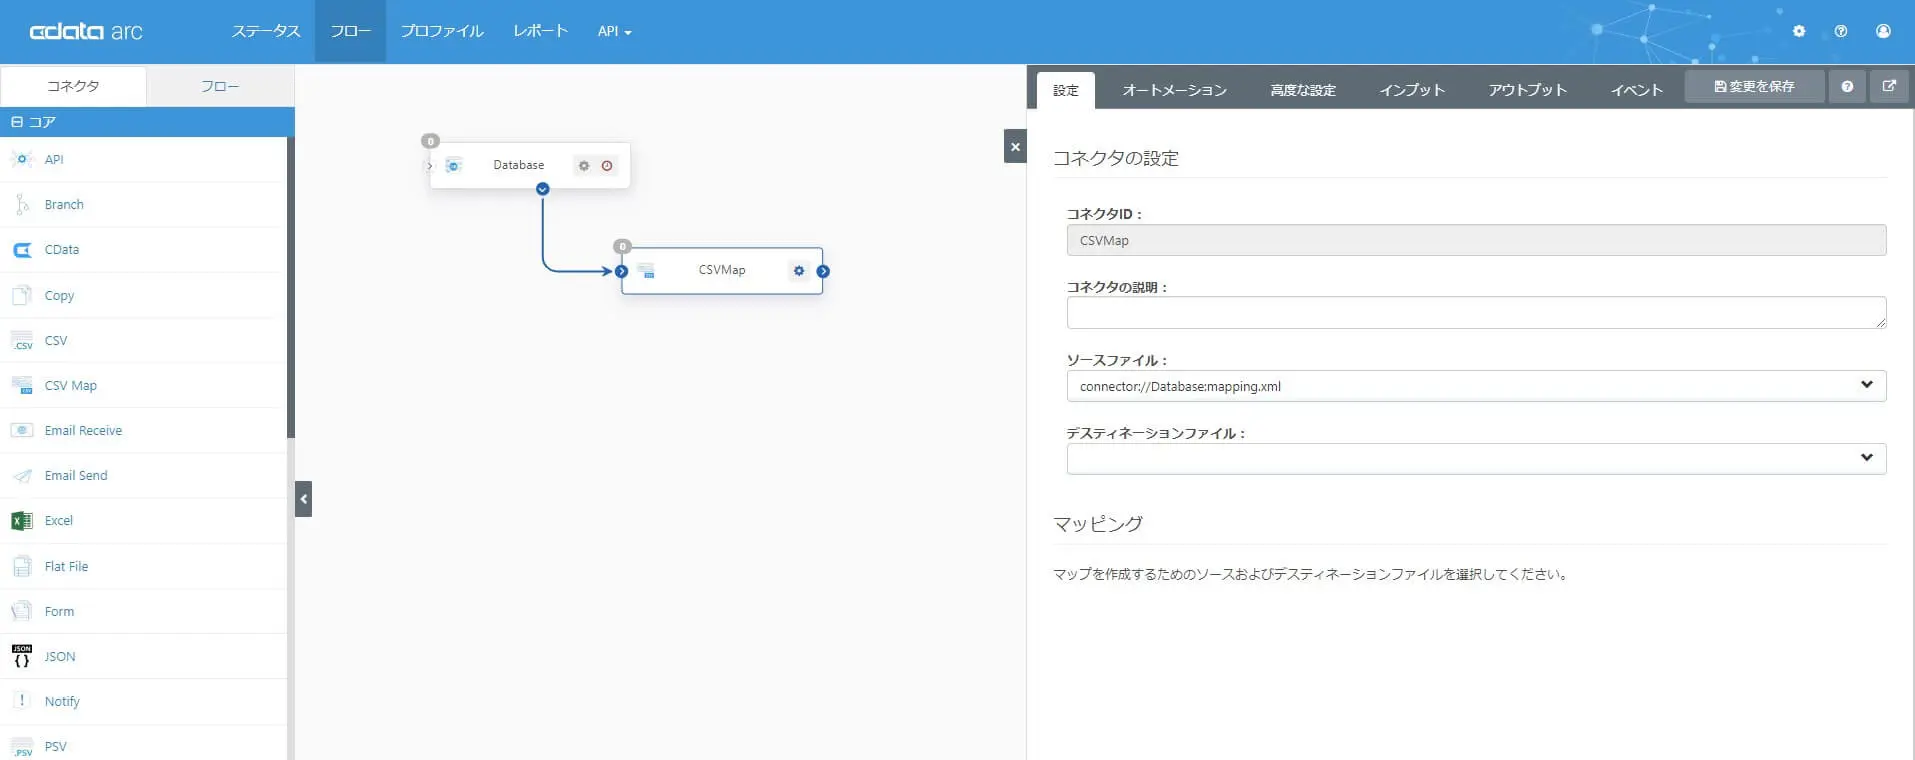Click the Branch label in sidebar
This screenshot has width=1915, height=760.
(64, 205)
